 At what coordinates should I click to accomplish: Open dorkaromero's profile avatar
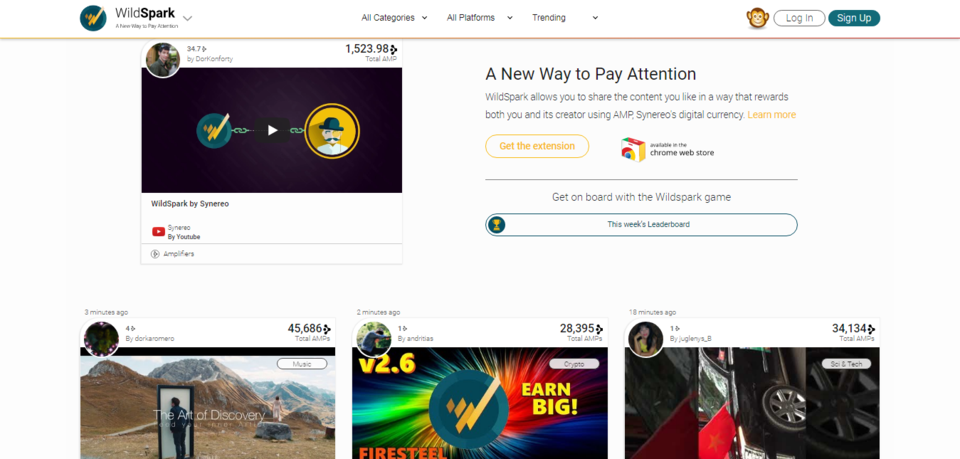pos(101,338)
